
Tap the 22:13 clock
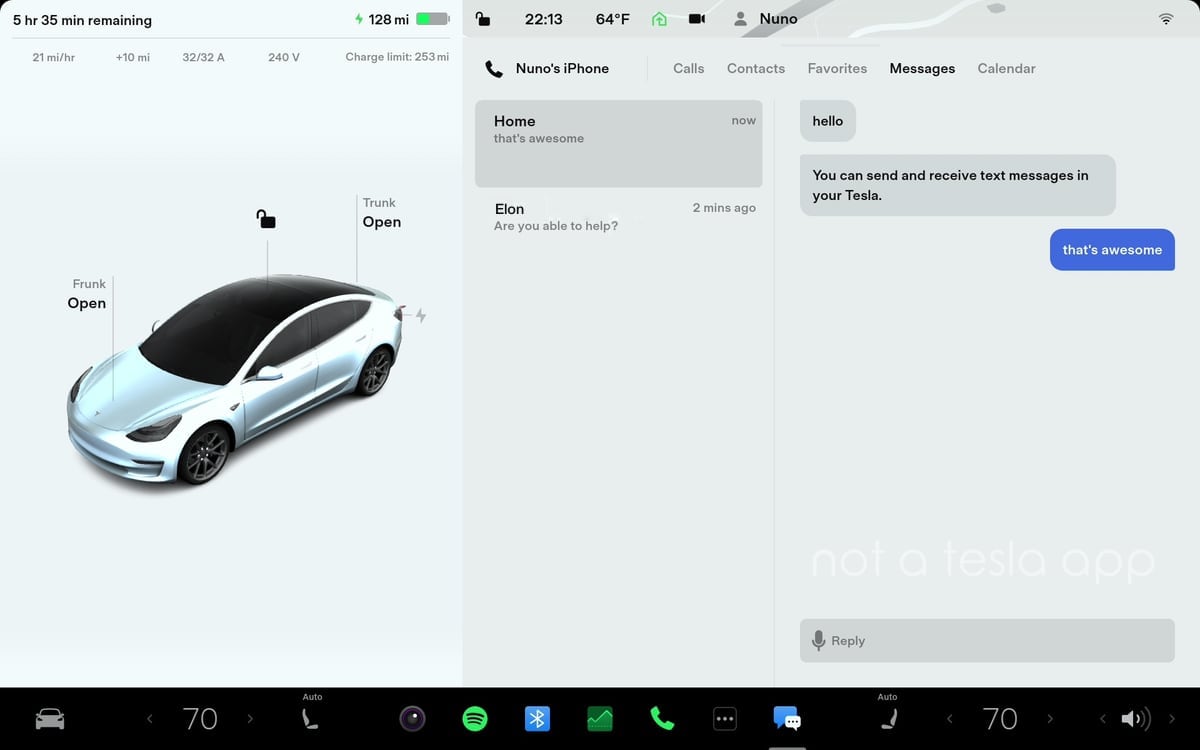pyautogui.click(x=543, y=19)
